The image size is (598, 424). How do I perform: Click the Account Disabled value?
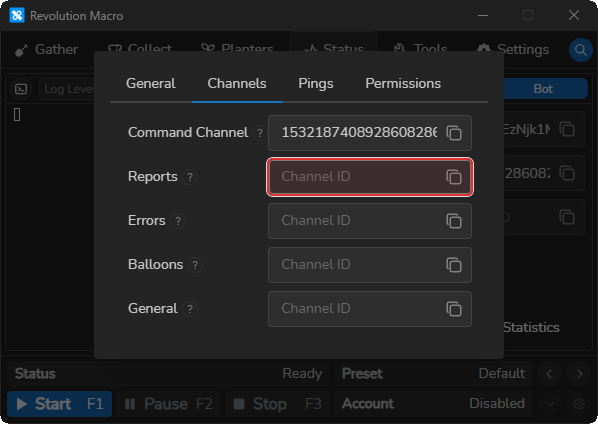pyautogui.click(x=497, y=403)
